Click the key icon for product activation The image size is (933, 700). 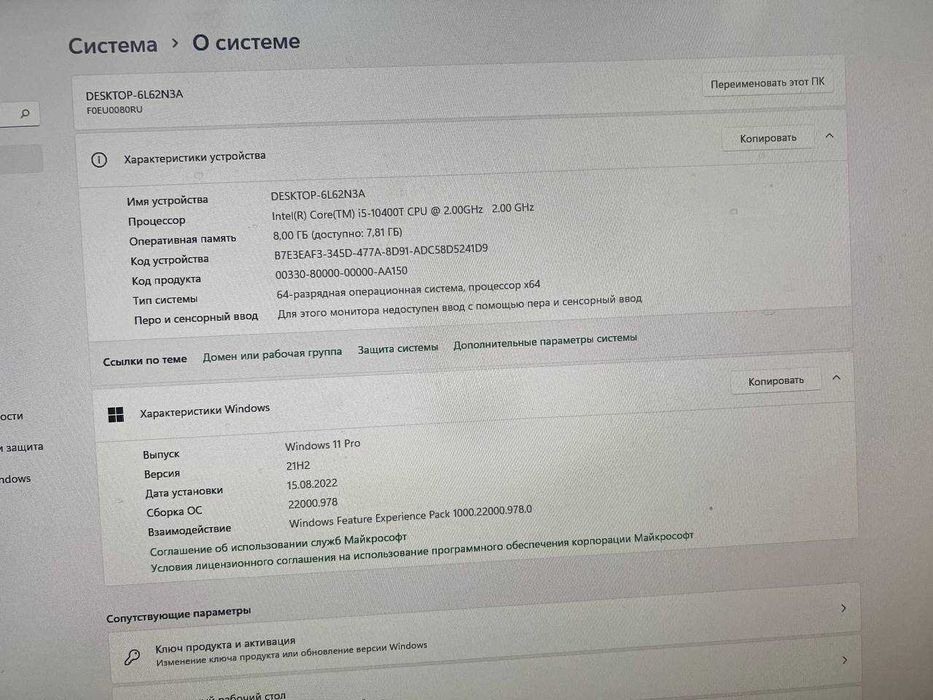click(x=132, y=657)
